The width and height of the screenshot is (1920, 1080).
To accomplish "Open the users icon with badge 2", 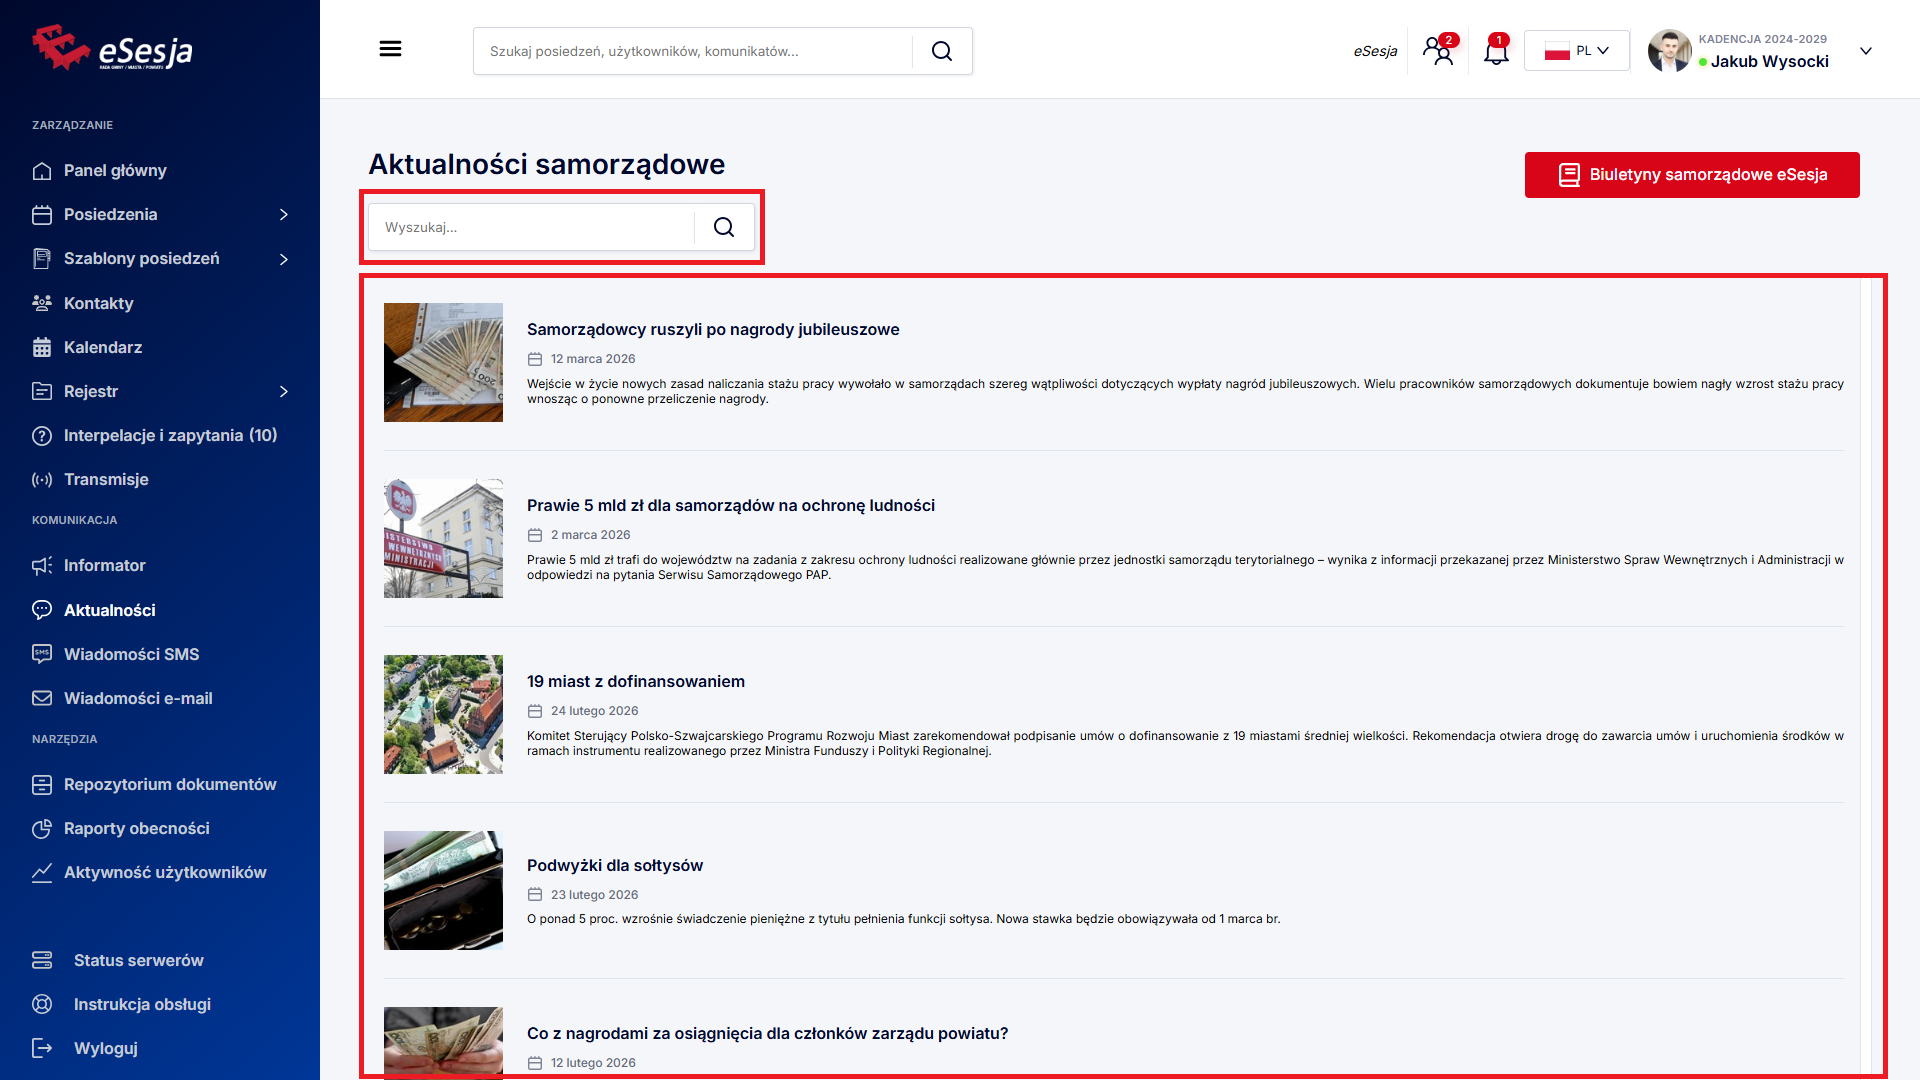I will (1439, 51).
